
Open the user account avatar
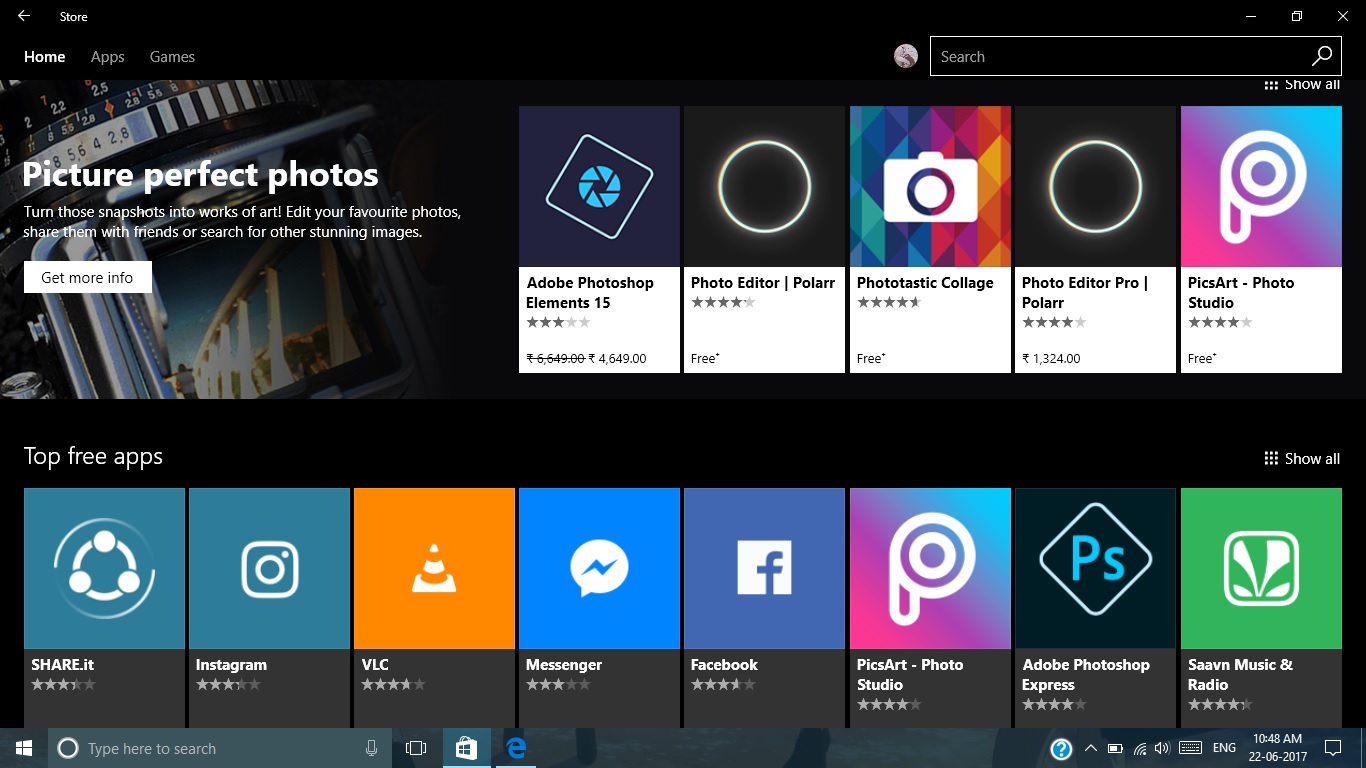906,56
